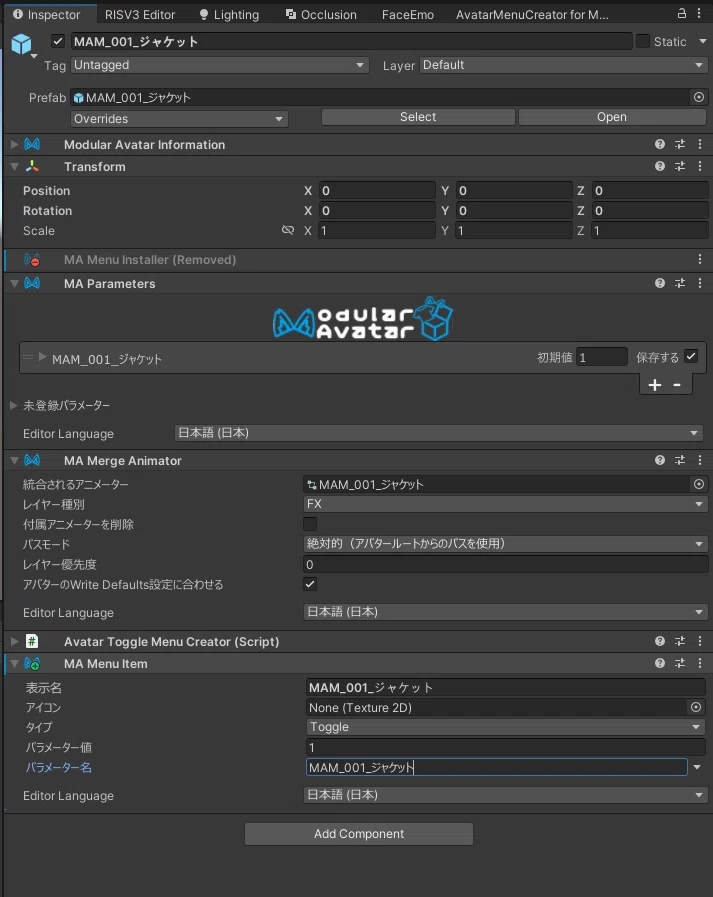713x897 pixels.
Task: Click Position X value field
Action: pos(377,190)
